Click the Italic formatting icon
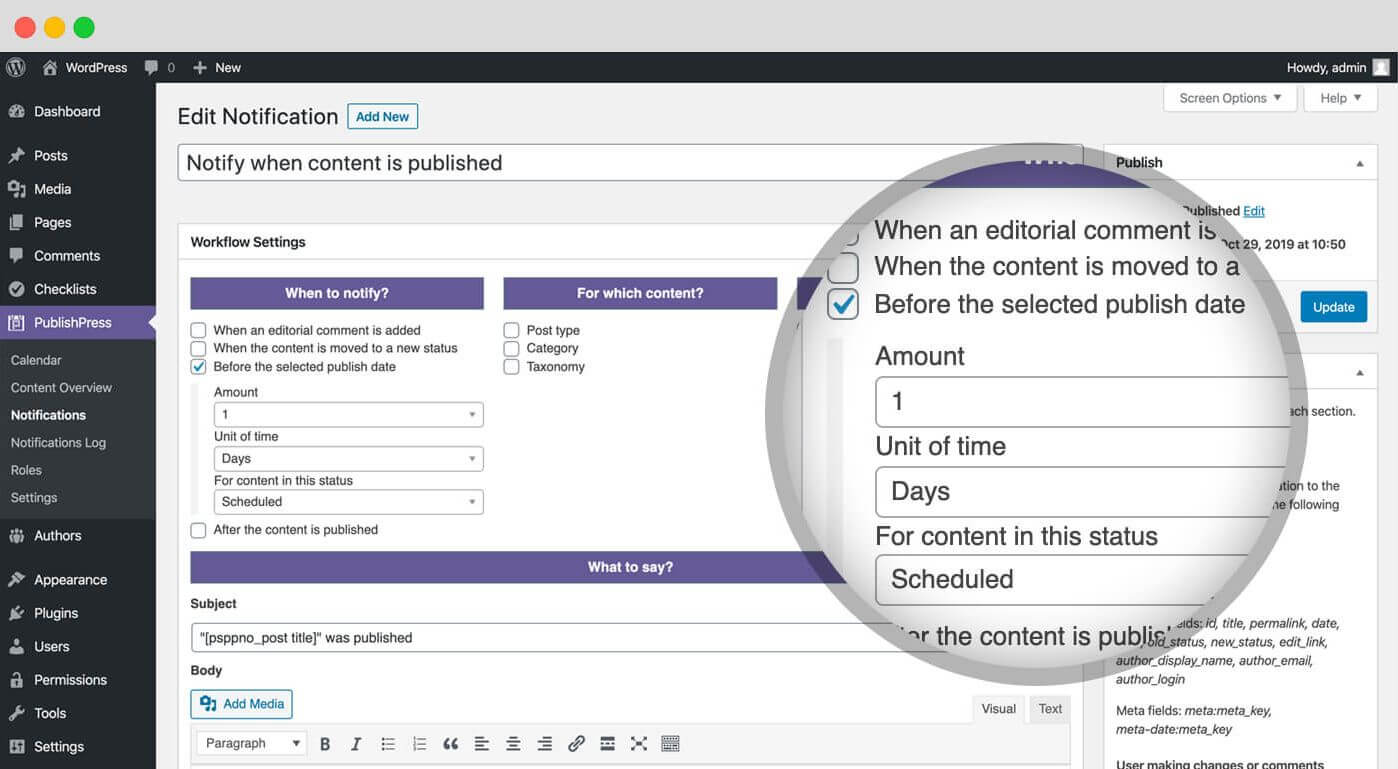This screenshot has width=1398, height=769. point(356,744)
